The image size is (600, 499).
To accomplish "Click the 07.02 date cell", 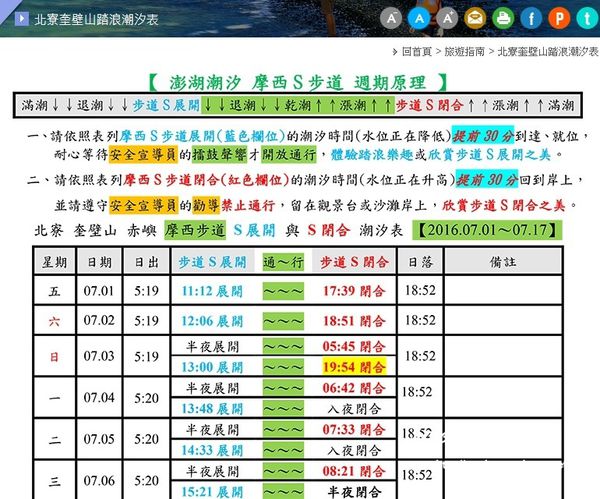I will [x=99, y=321].
